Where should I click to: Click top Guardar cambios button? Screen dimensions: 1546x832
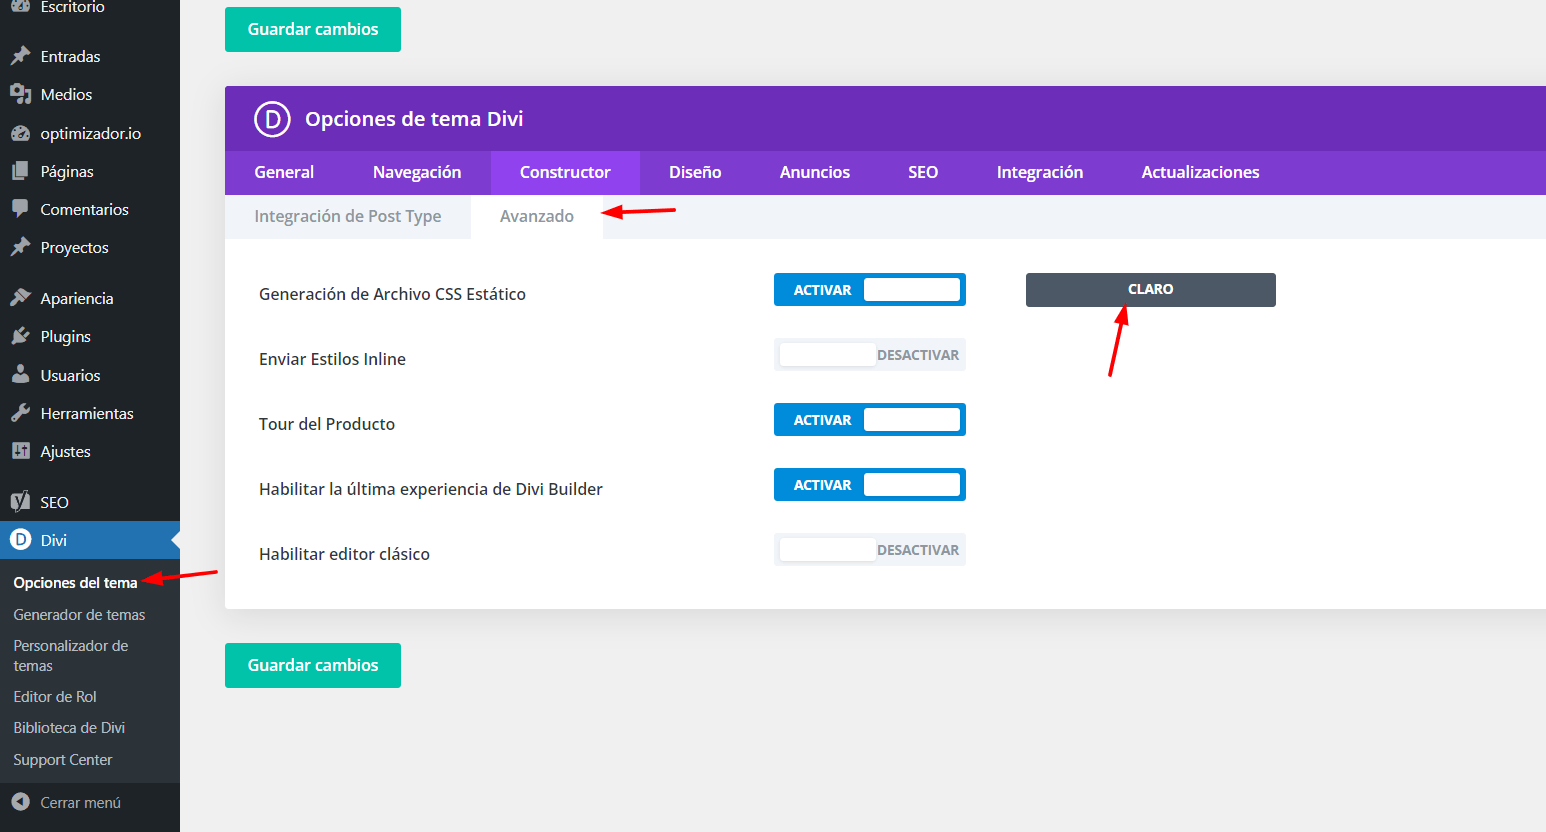click(x=313, y=29)
